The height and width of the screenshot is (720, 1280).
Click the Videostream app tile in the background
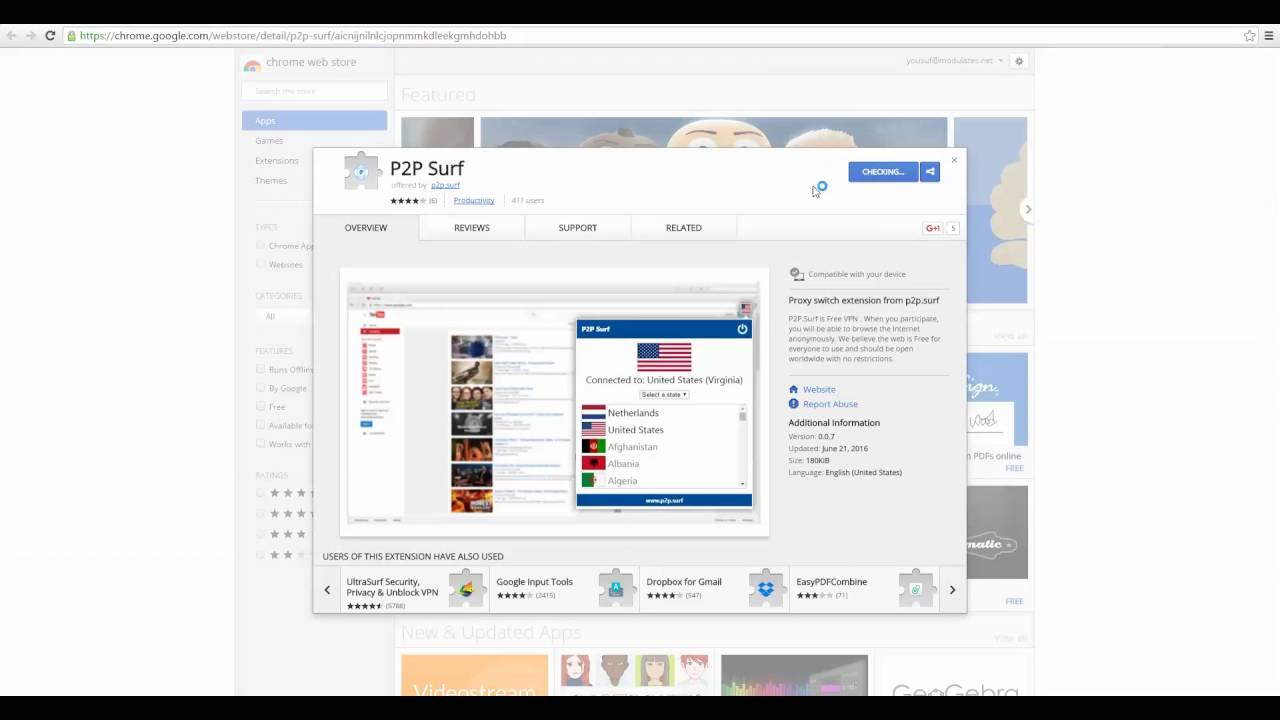click(x=474, y=676)
